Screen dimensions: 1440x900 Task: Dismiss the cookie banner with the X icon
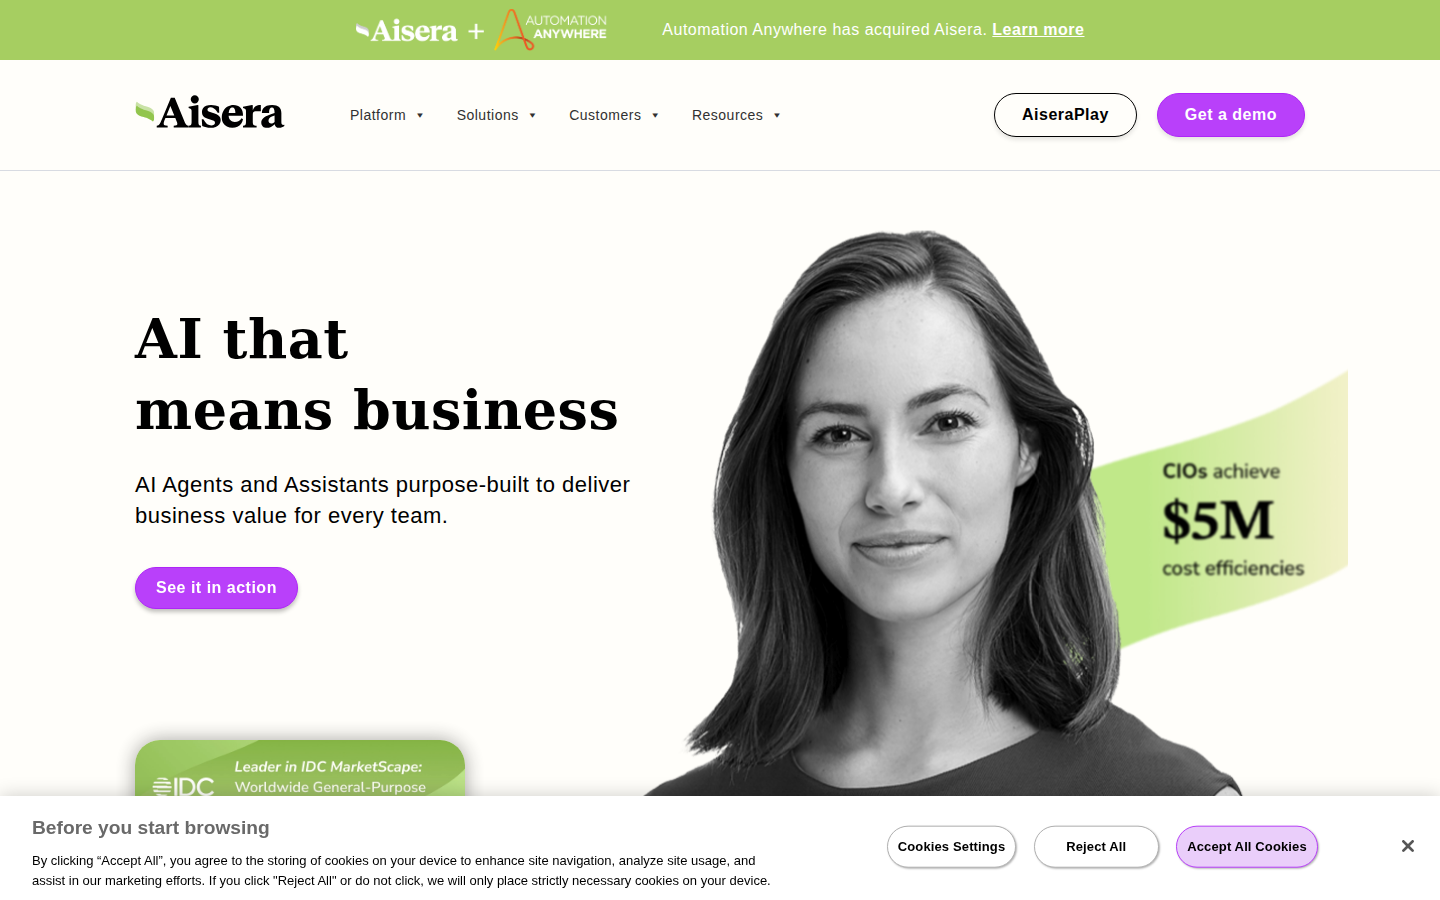tap(1407, 846)
